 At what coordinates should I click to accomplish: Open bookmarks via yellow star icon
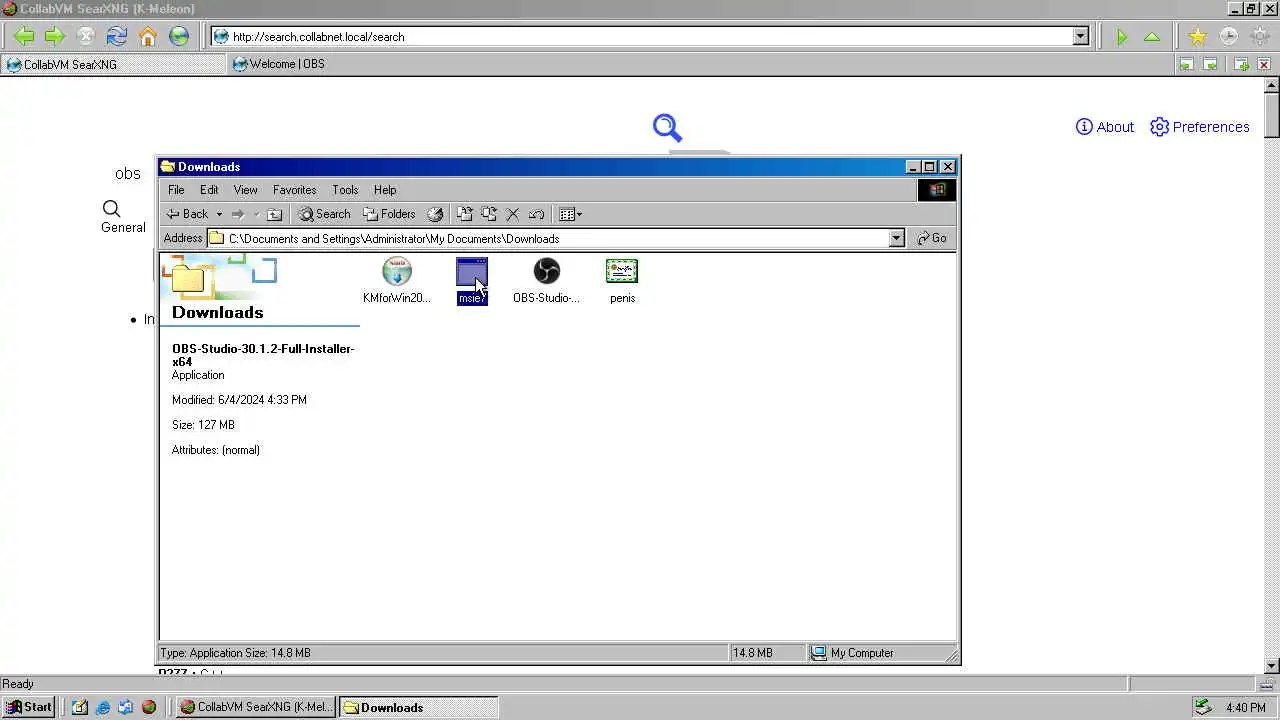click(x=1197, y=37)
